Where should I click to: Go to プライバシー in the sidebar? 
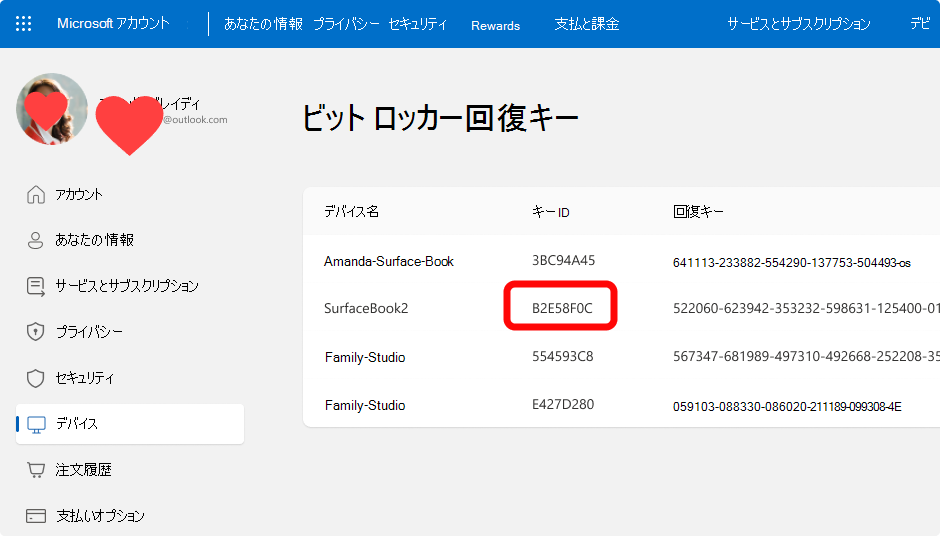coord(89,332)
